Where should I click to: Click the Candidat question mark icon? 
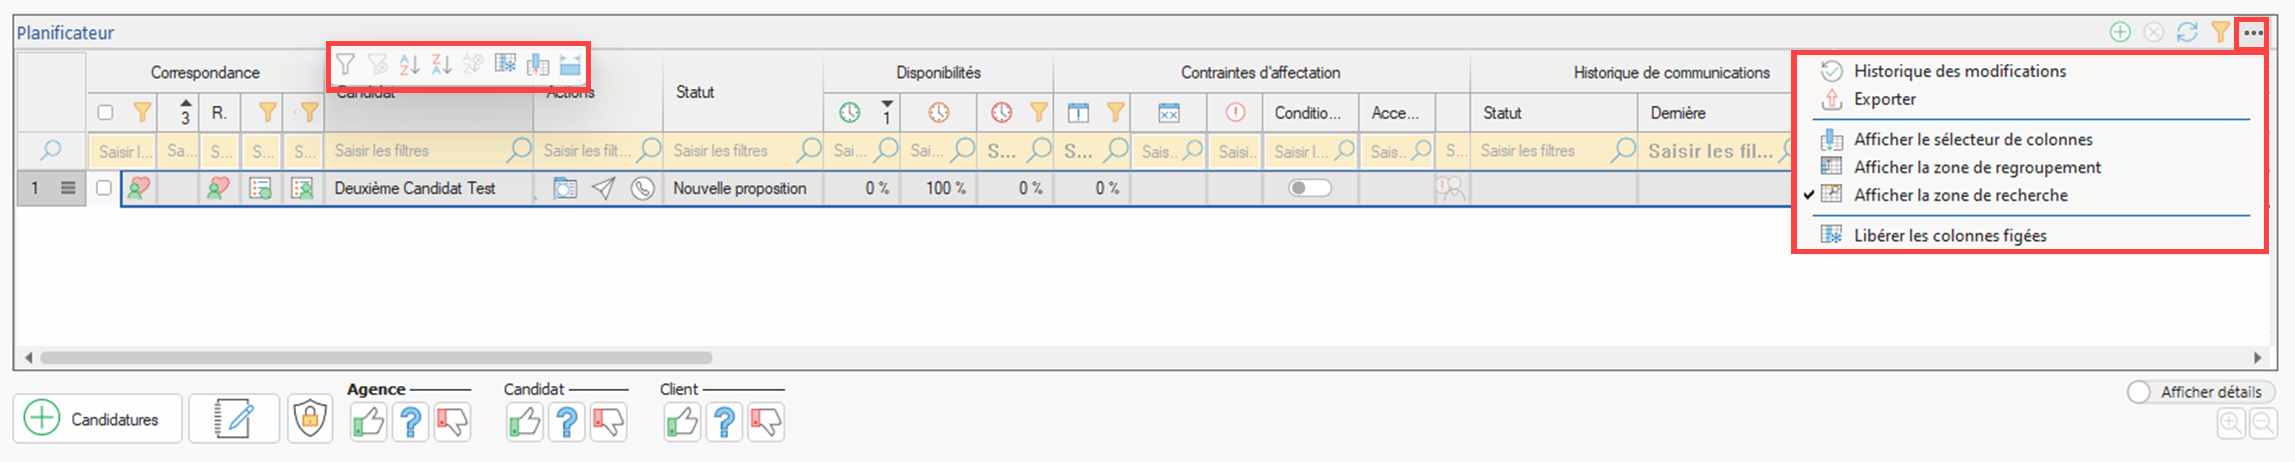(566, 422)
